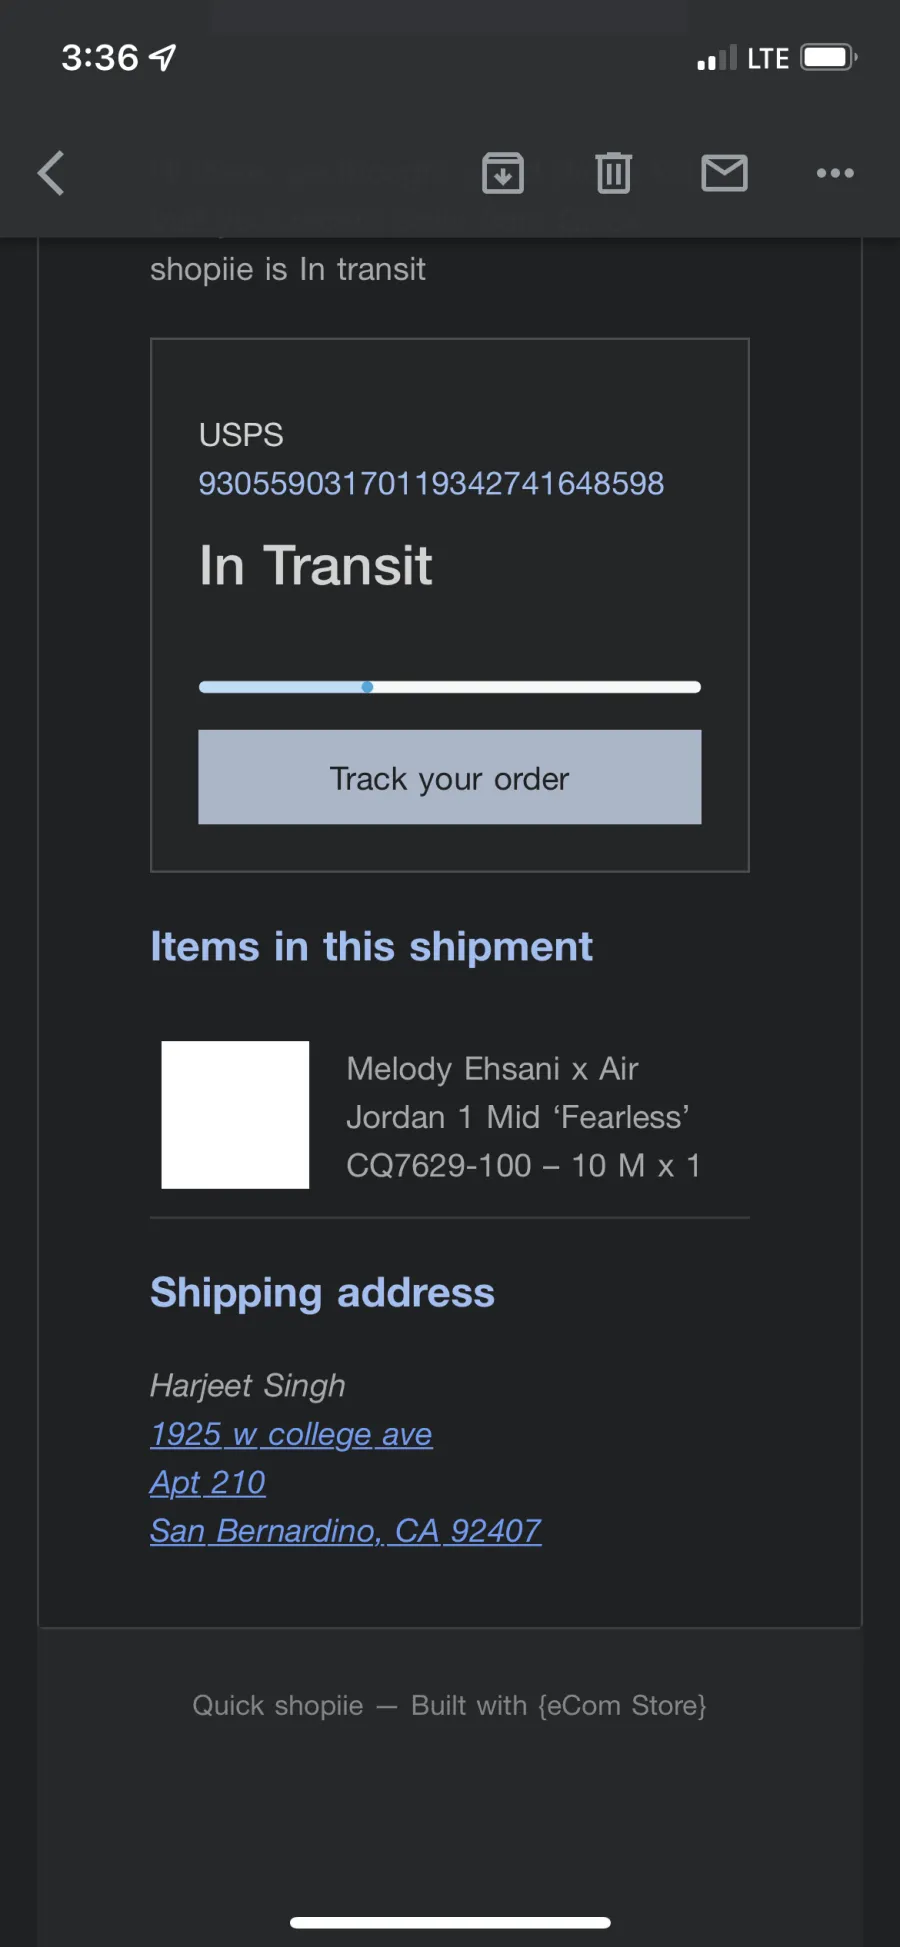This screenshot has width=900, height=1947.
Task: Open the USPS tracking number link
Action: (x=431, y=483)
